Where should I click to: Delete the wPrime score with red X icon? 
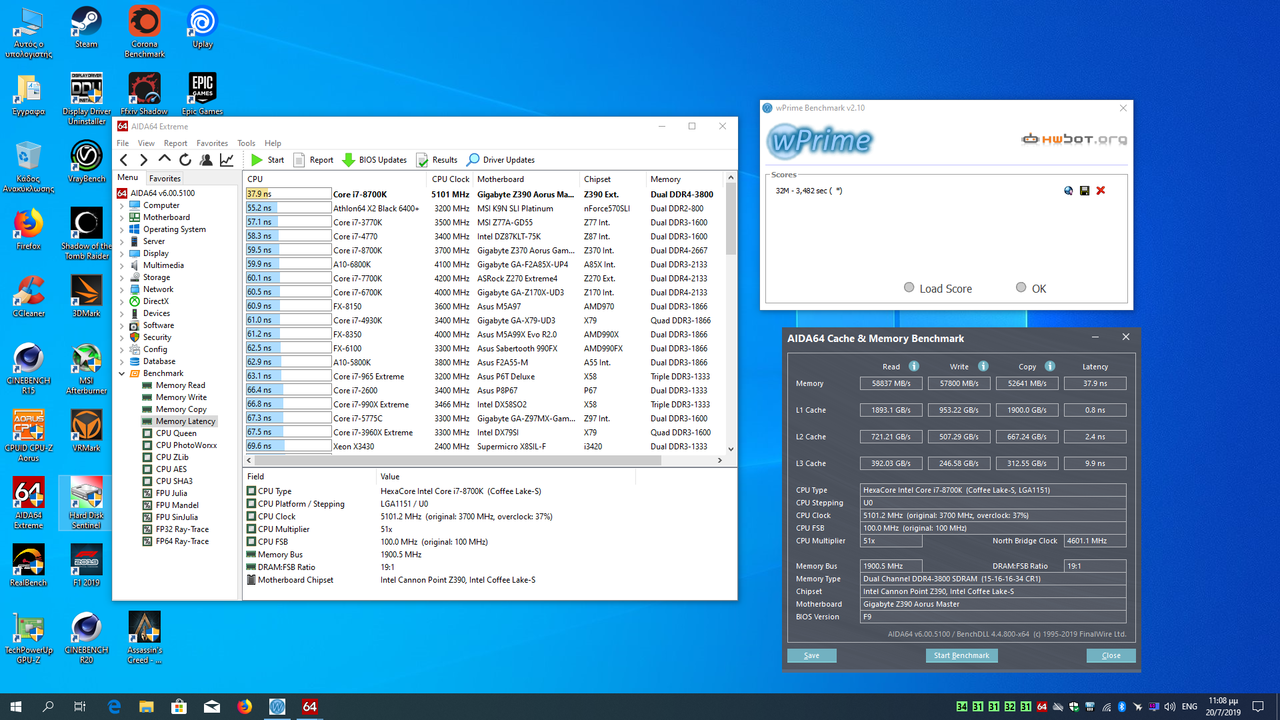pos(1101,190)
